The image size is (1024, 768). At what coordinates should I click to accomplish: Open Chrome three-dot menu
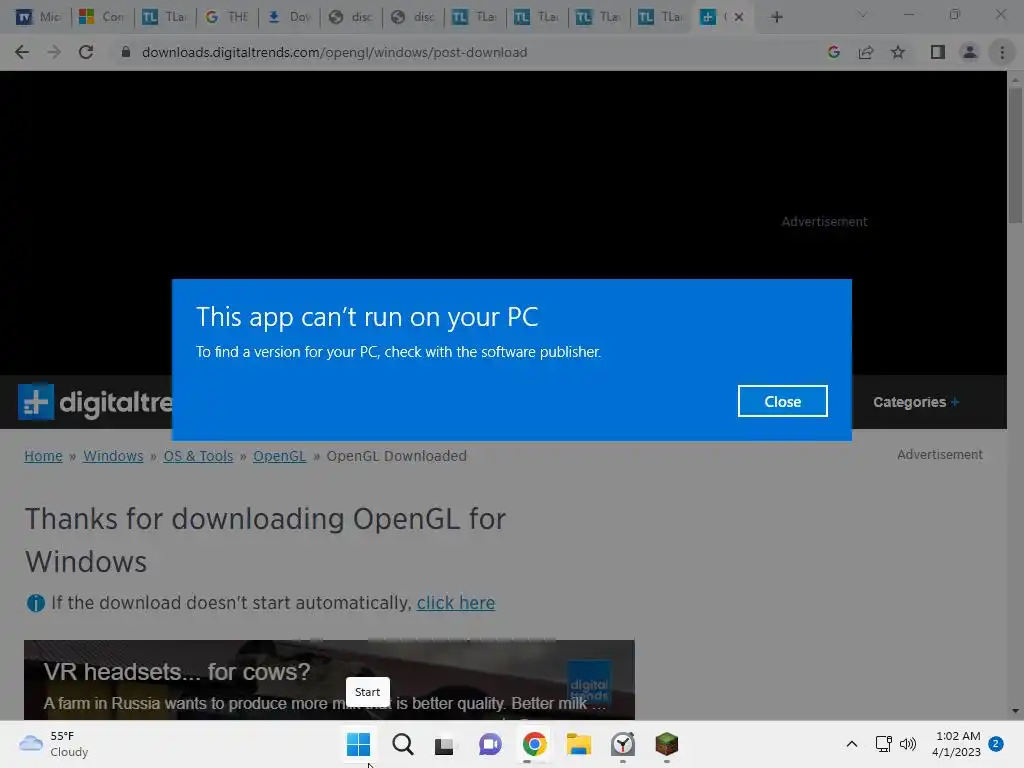[1002, 52]
